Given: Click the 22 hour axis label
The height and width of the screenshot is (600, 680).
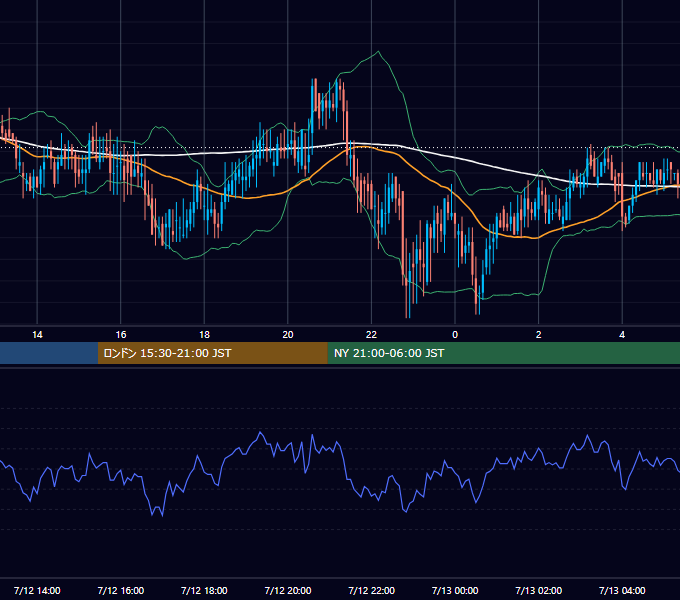Looking at the screenshot, I should [371, 335].
